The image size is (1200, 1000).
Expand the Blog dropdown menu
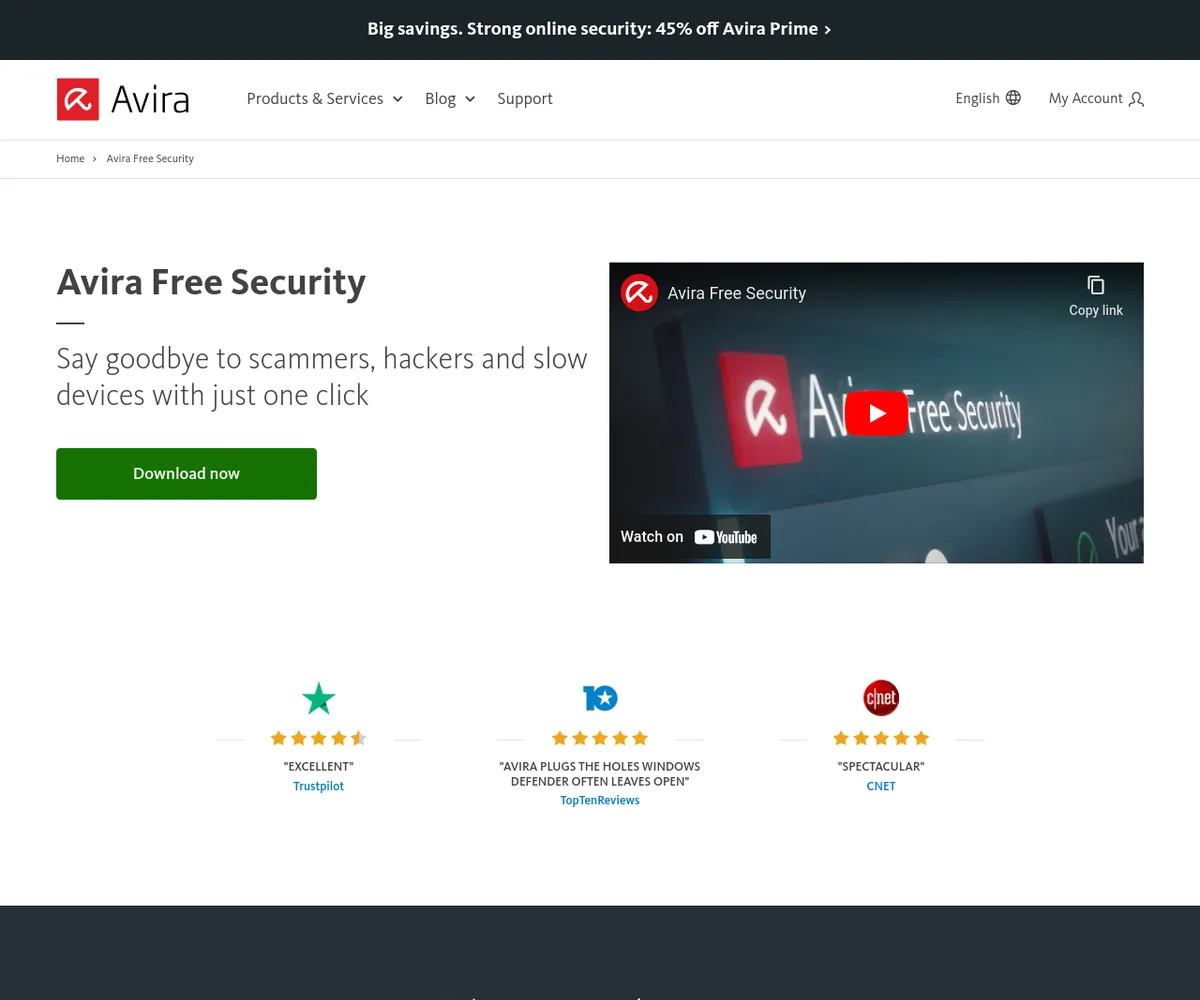click(x=449, y=99)
